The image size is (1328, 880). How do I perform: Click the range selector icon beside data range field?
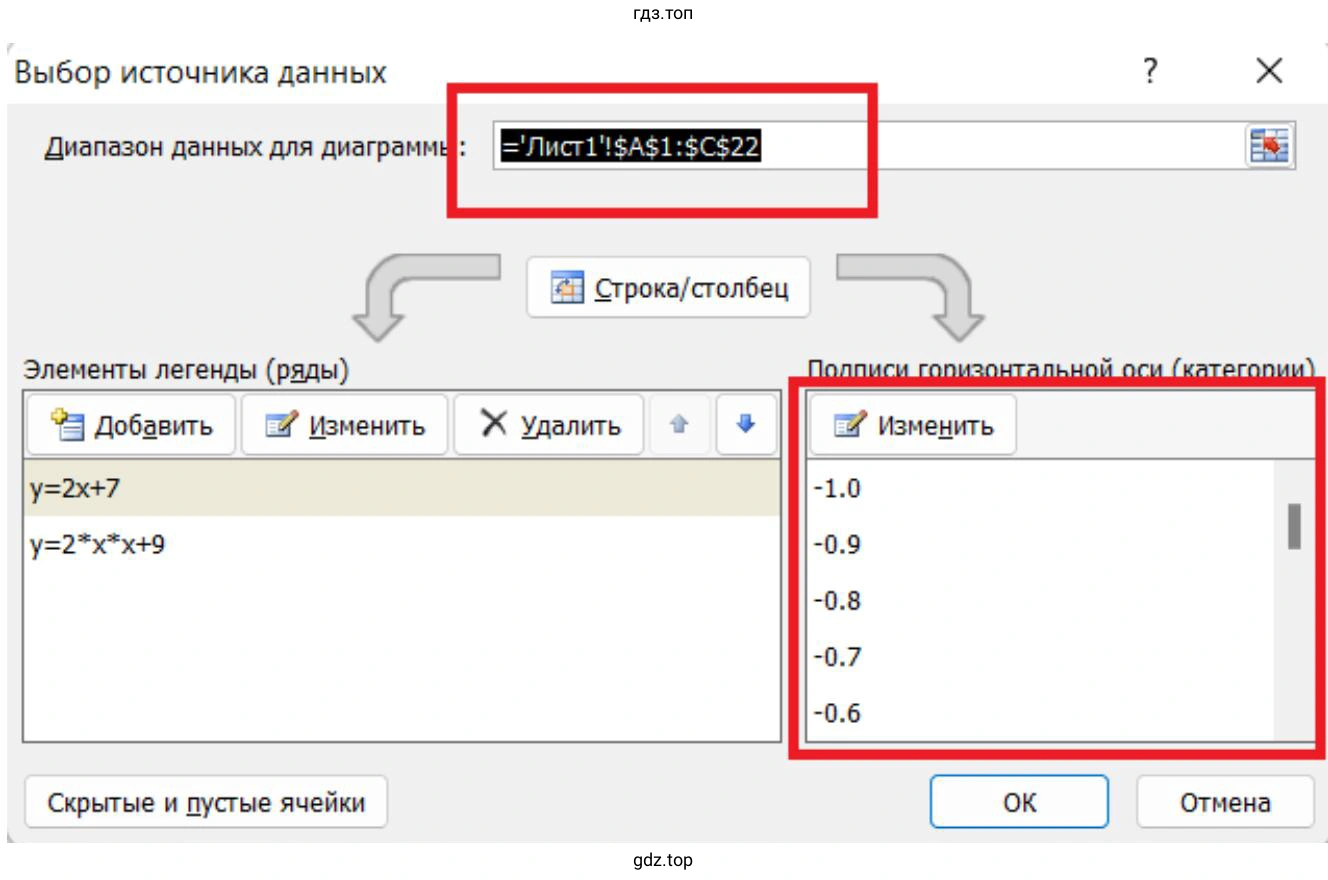pos(1270,147)
